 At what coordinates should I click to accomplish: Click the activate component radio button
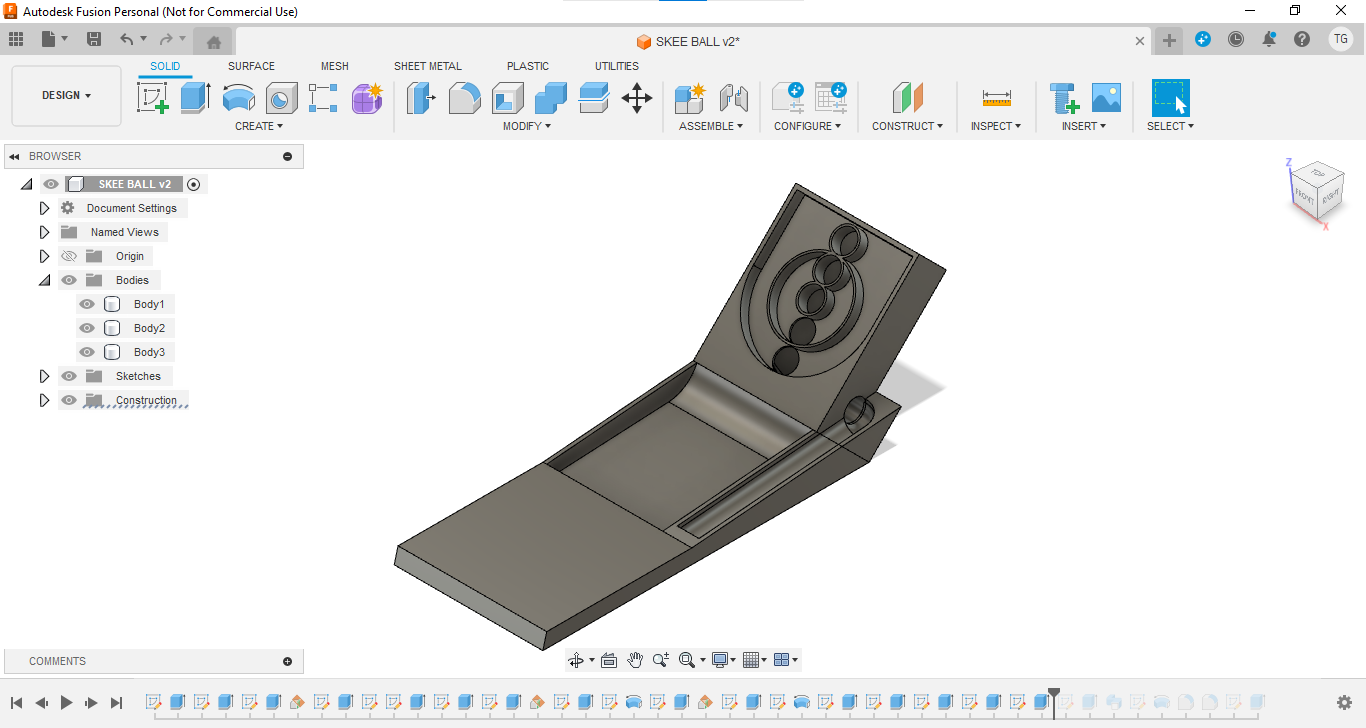194,184
